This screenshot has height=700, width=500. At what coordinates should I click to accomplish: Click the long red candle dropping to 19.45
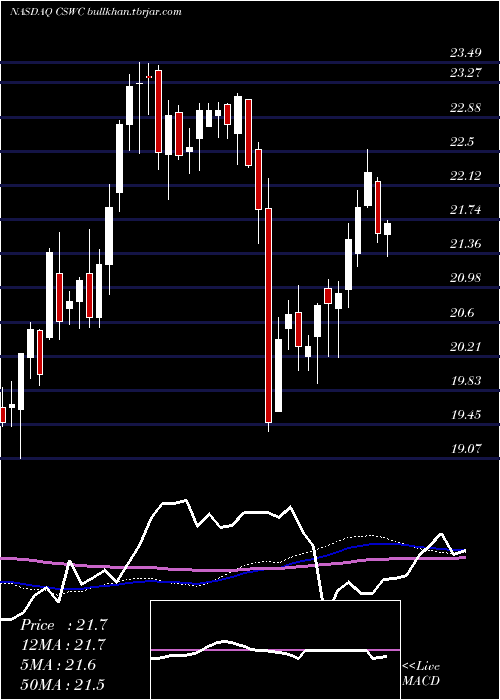point(268,315)
